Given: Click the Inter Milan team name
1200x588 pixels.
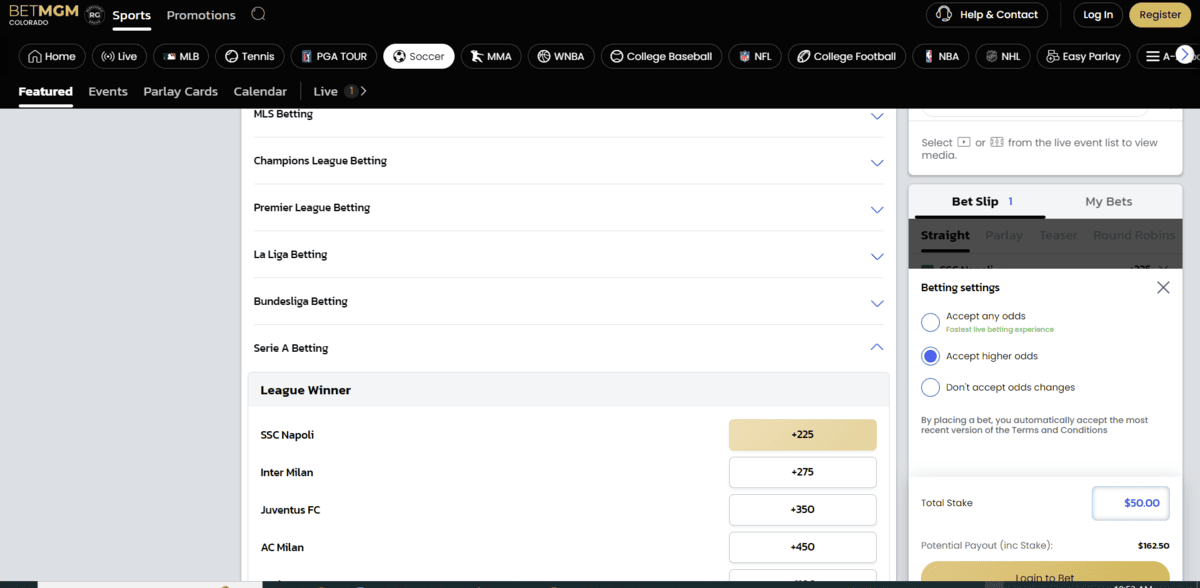Looking at the screenshot, I should 287,472.
